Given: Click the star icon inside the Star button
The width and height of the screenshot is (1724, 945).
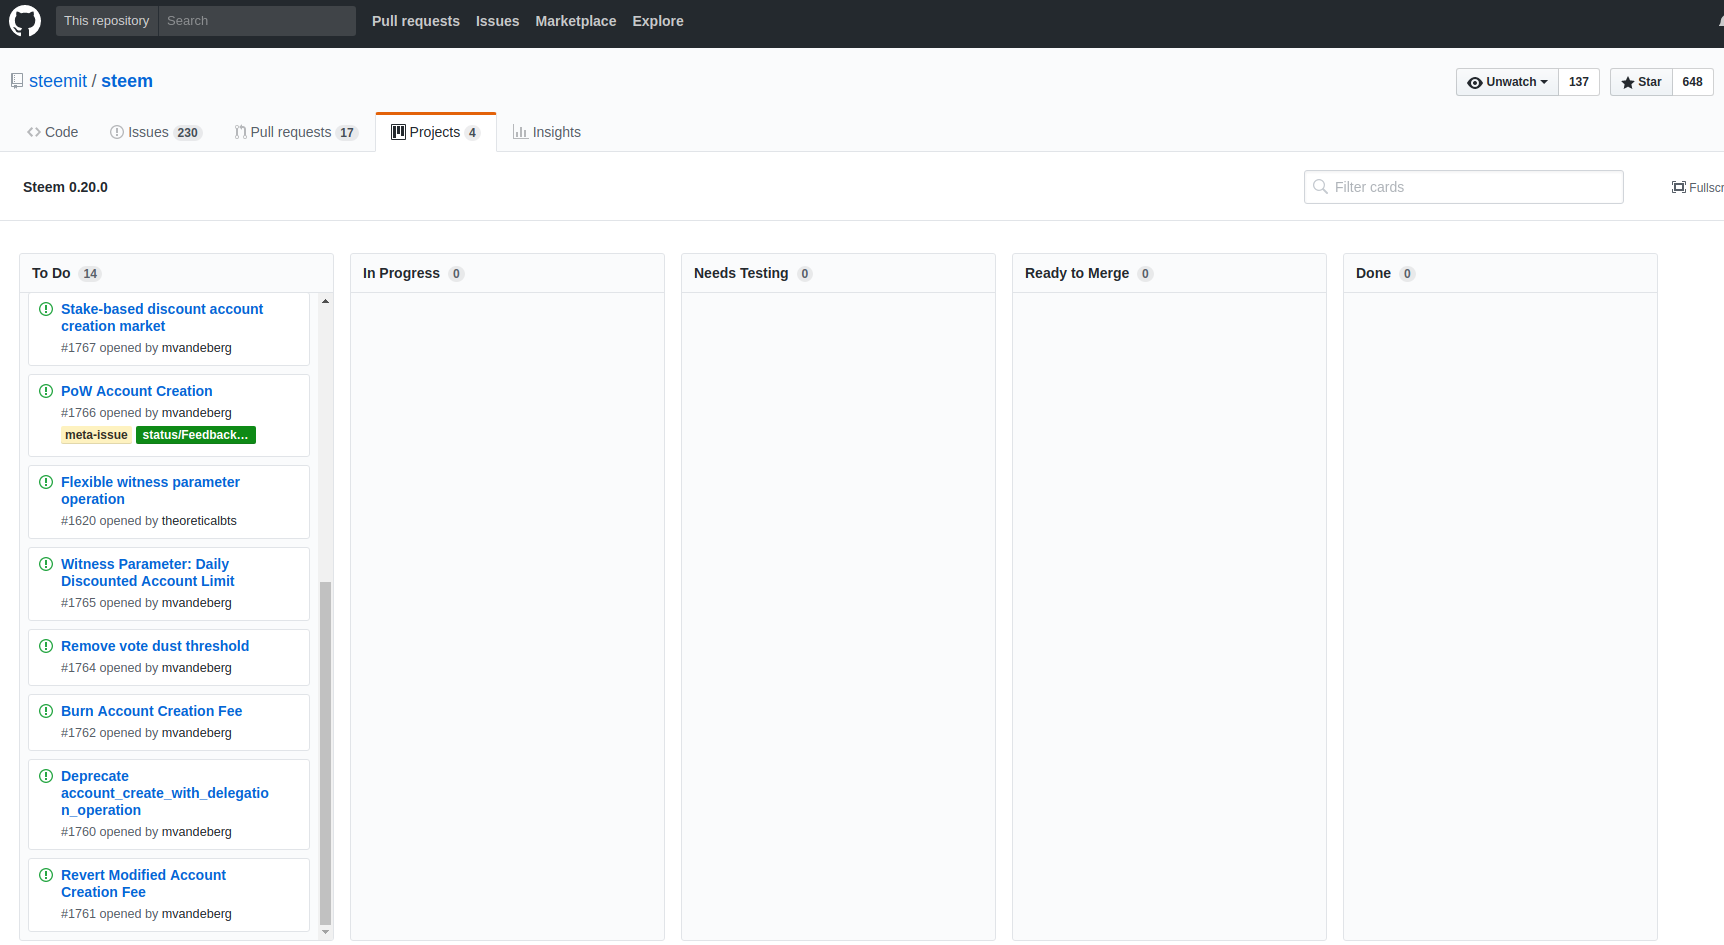Looking at the screenshot, I should tap(1626, 82).
